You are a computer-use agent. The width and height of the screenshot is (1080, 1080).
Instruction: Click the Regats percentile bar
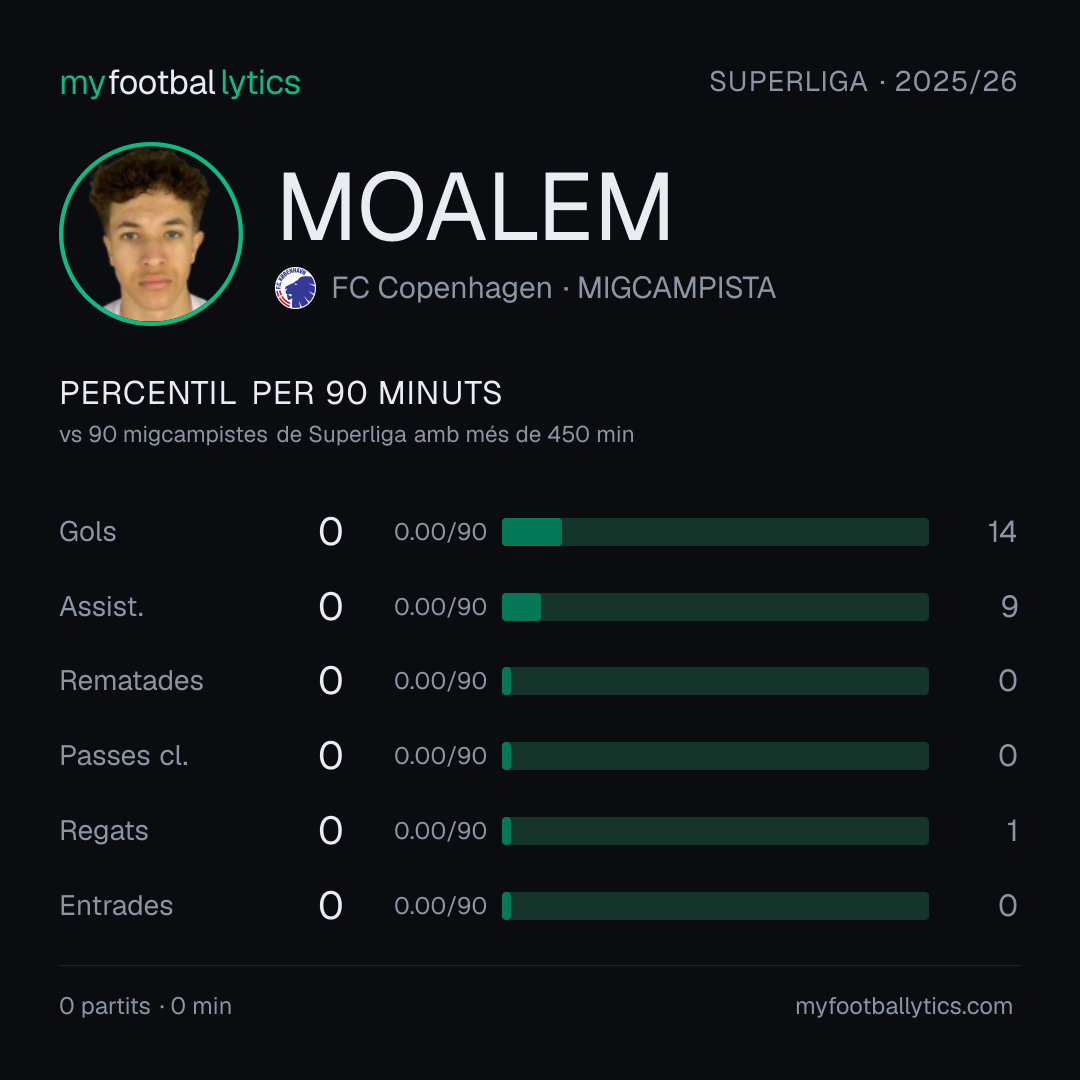pyautogui.click(x=715, y=831)
